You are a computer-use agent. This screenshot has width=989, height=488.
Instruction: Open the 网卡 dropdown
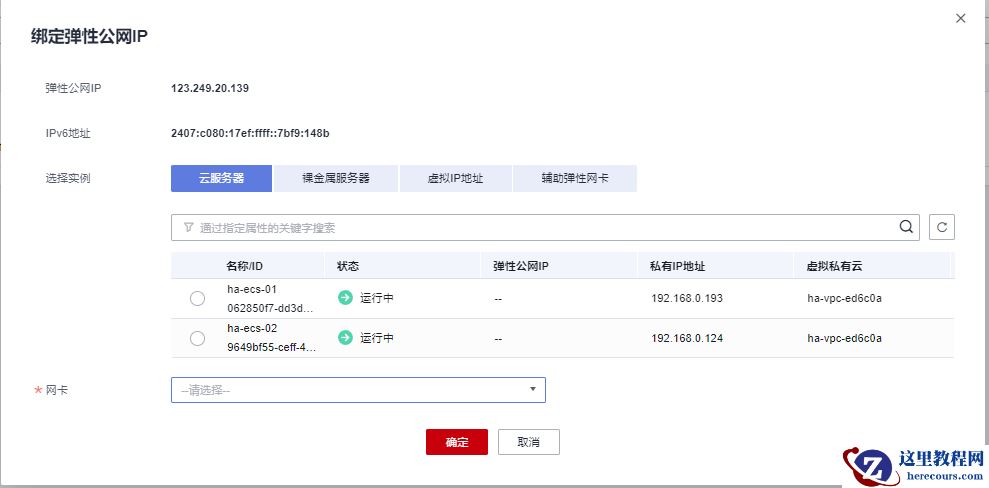pos(358,390)
